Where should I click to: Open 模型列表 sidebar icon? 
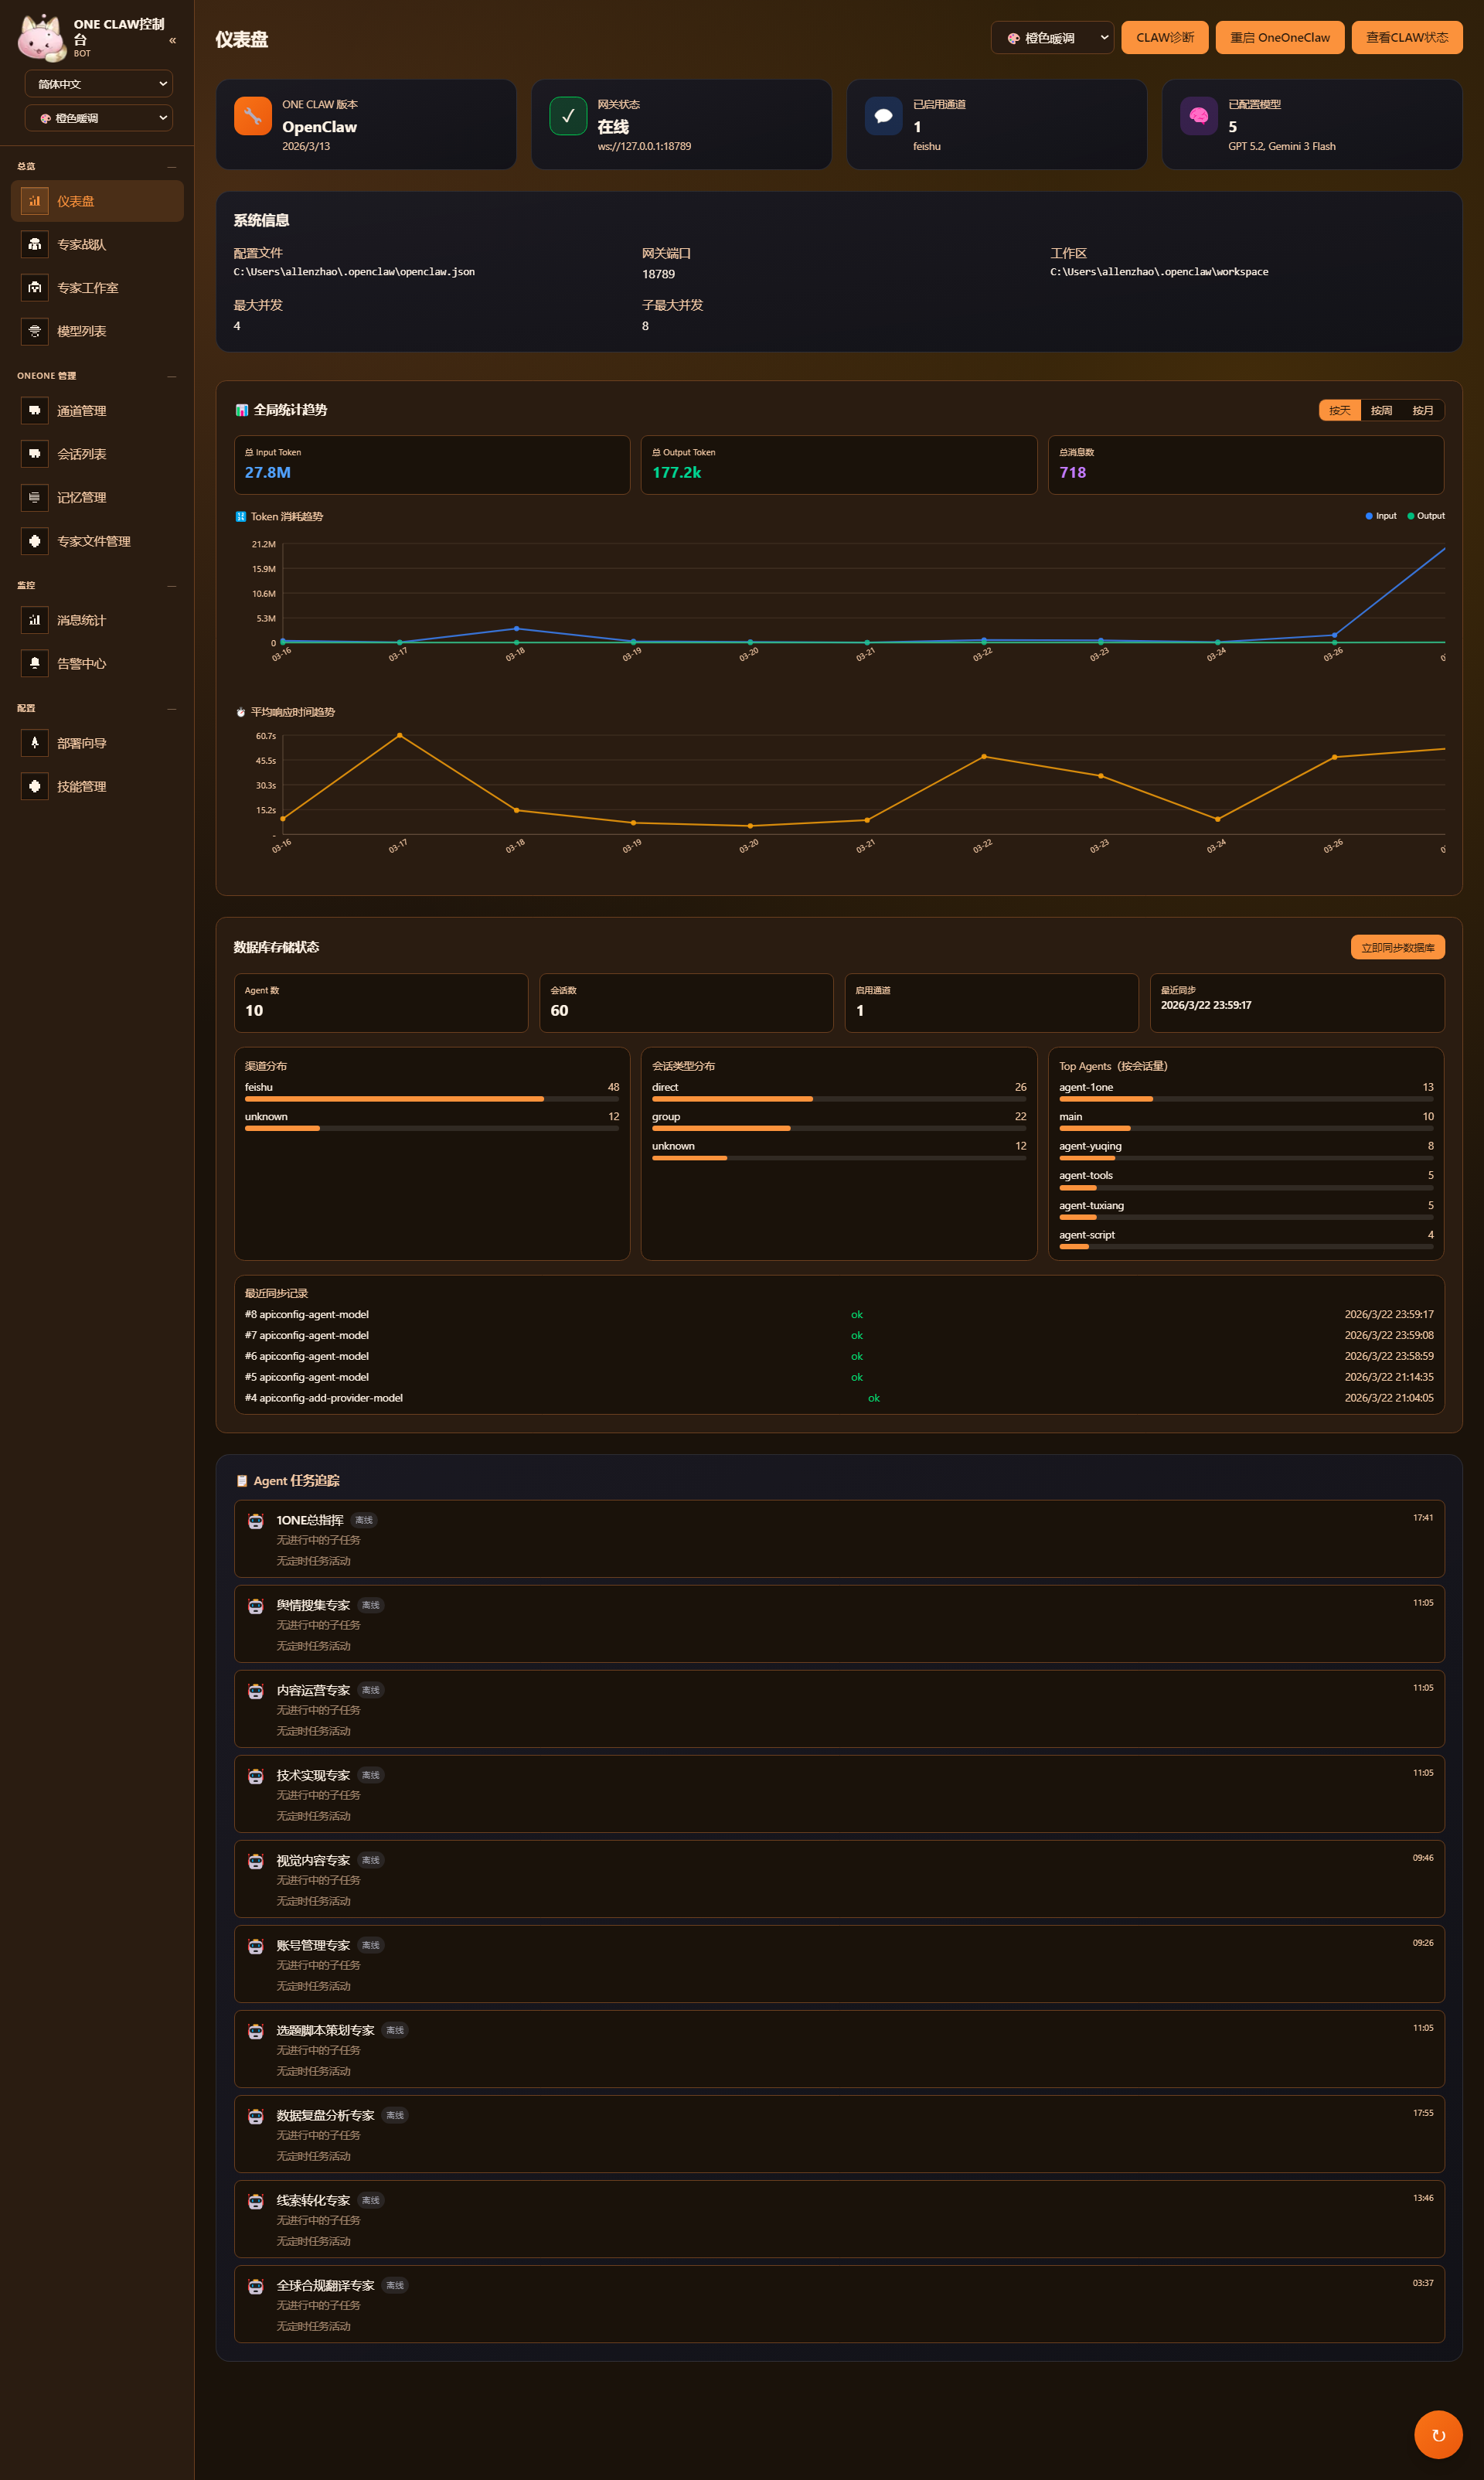[35, 331]
